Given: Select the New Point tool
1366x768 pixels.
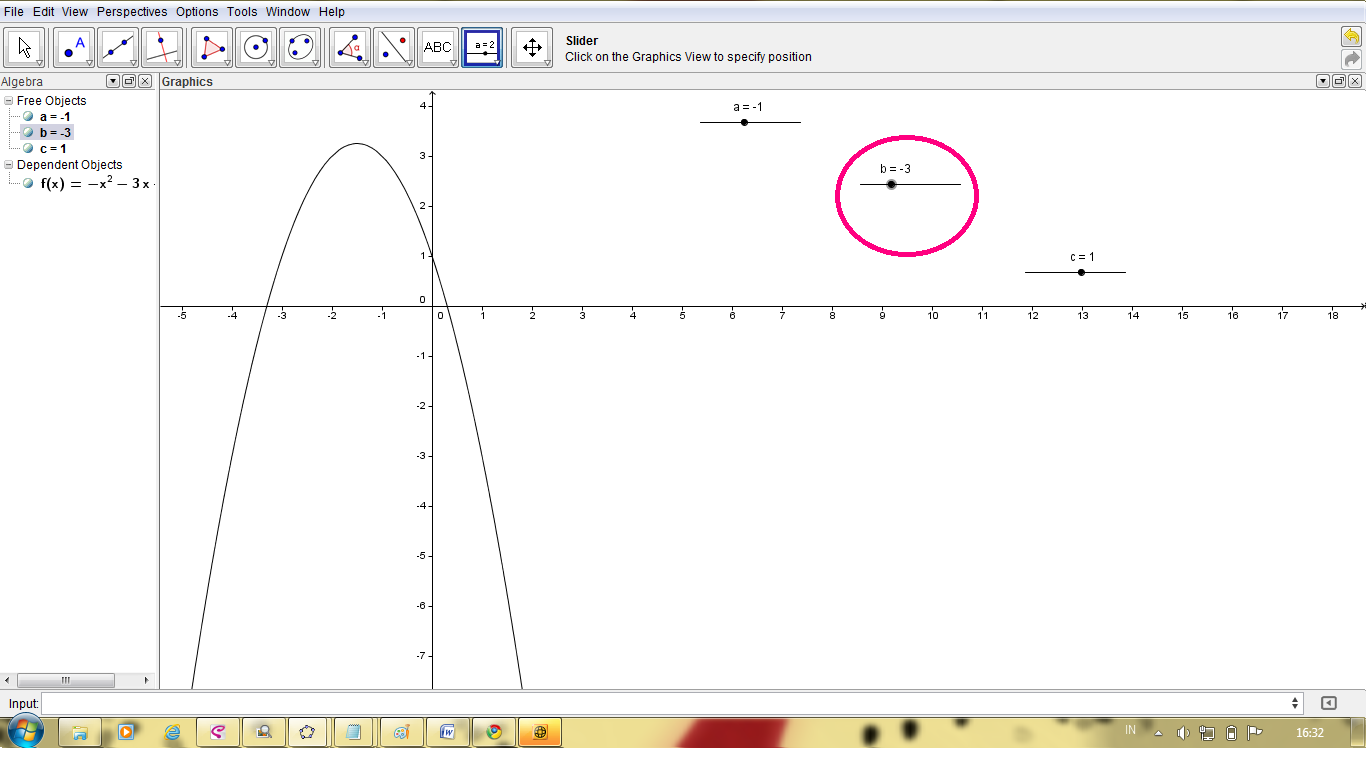Looking at the screenshot, I should (x=74, y=47).
